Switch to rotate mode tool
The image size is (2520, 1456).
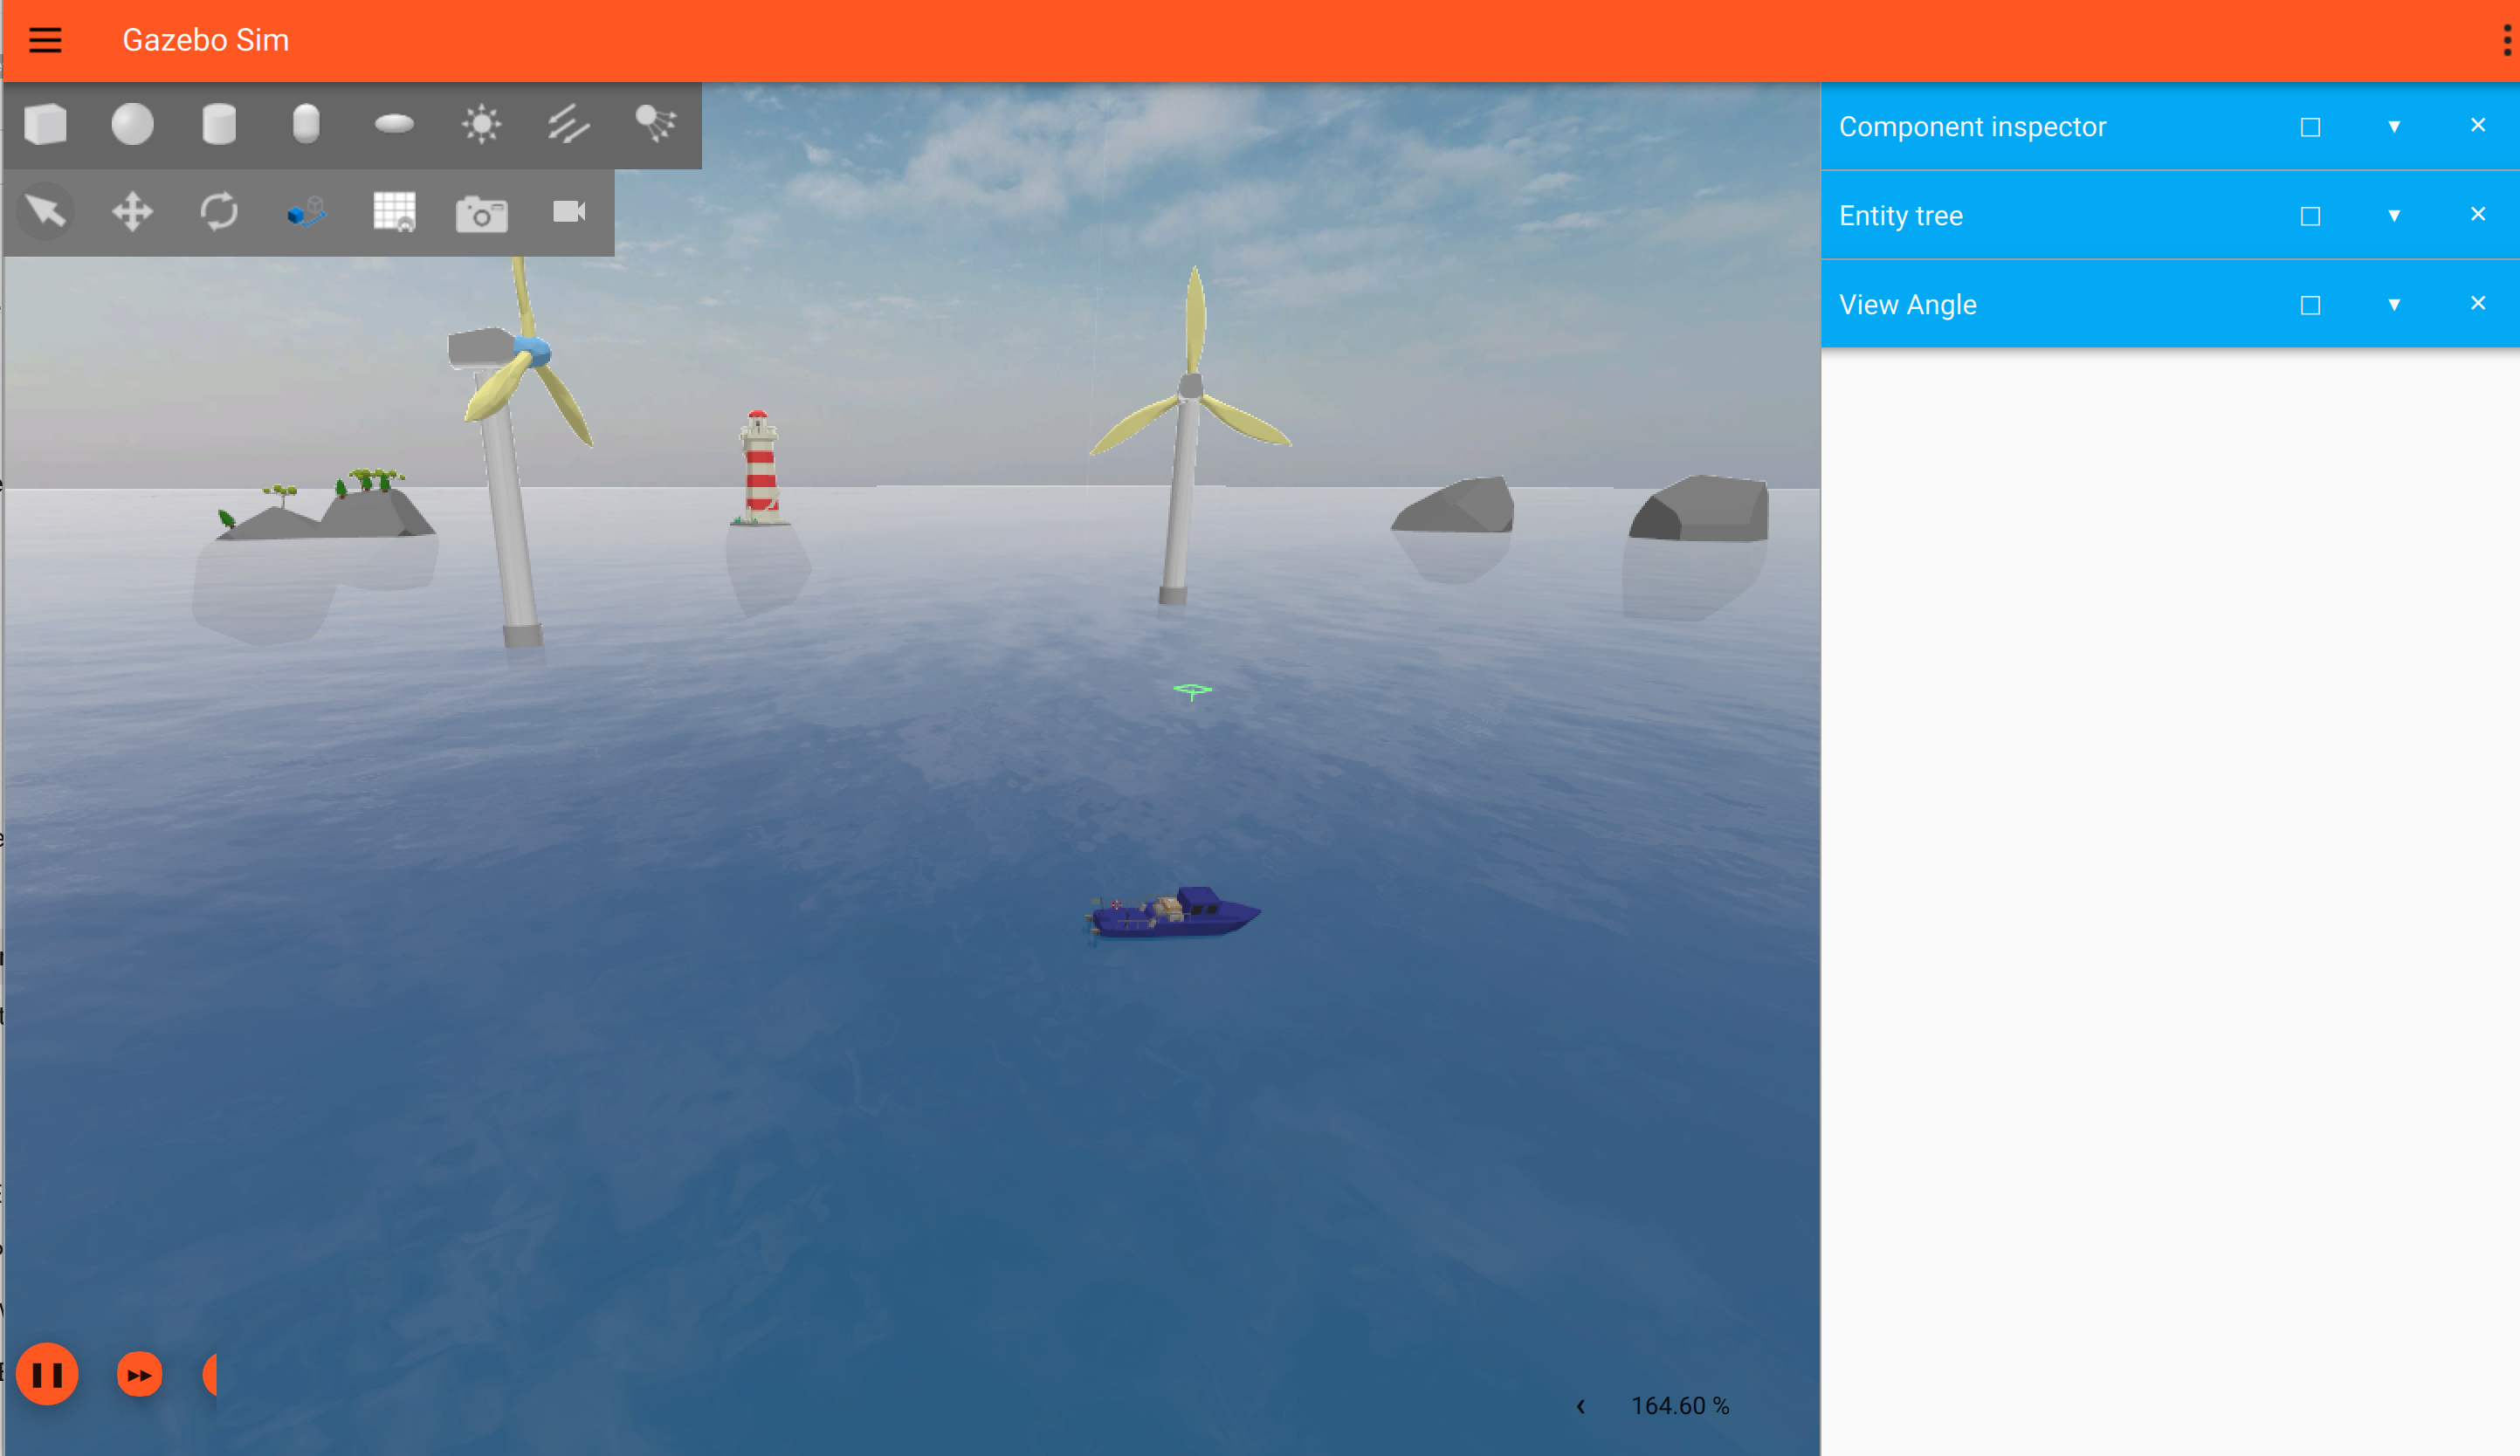[219, 212]
